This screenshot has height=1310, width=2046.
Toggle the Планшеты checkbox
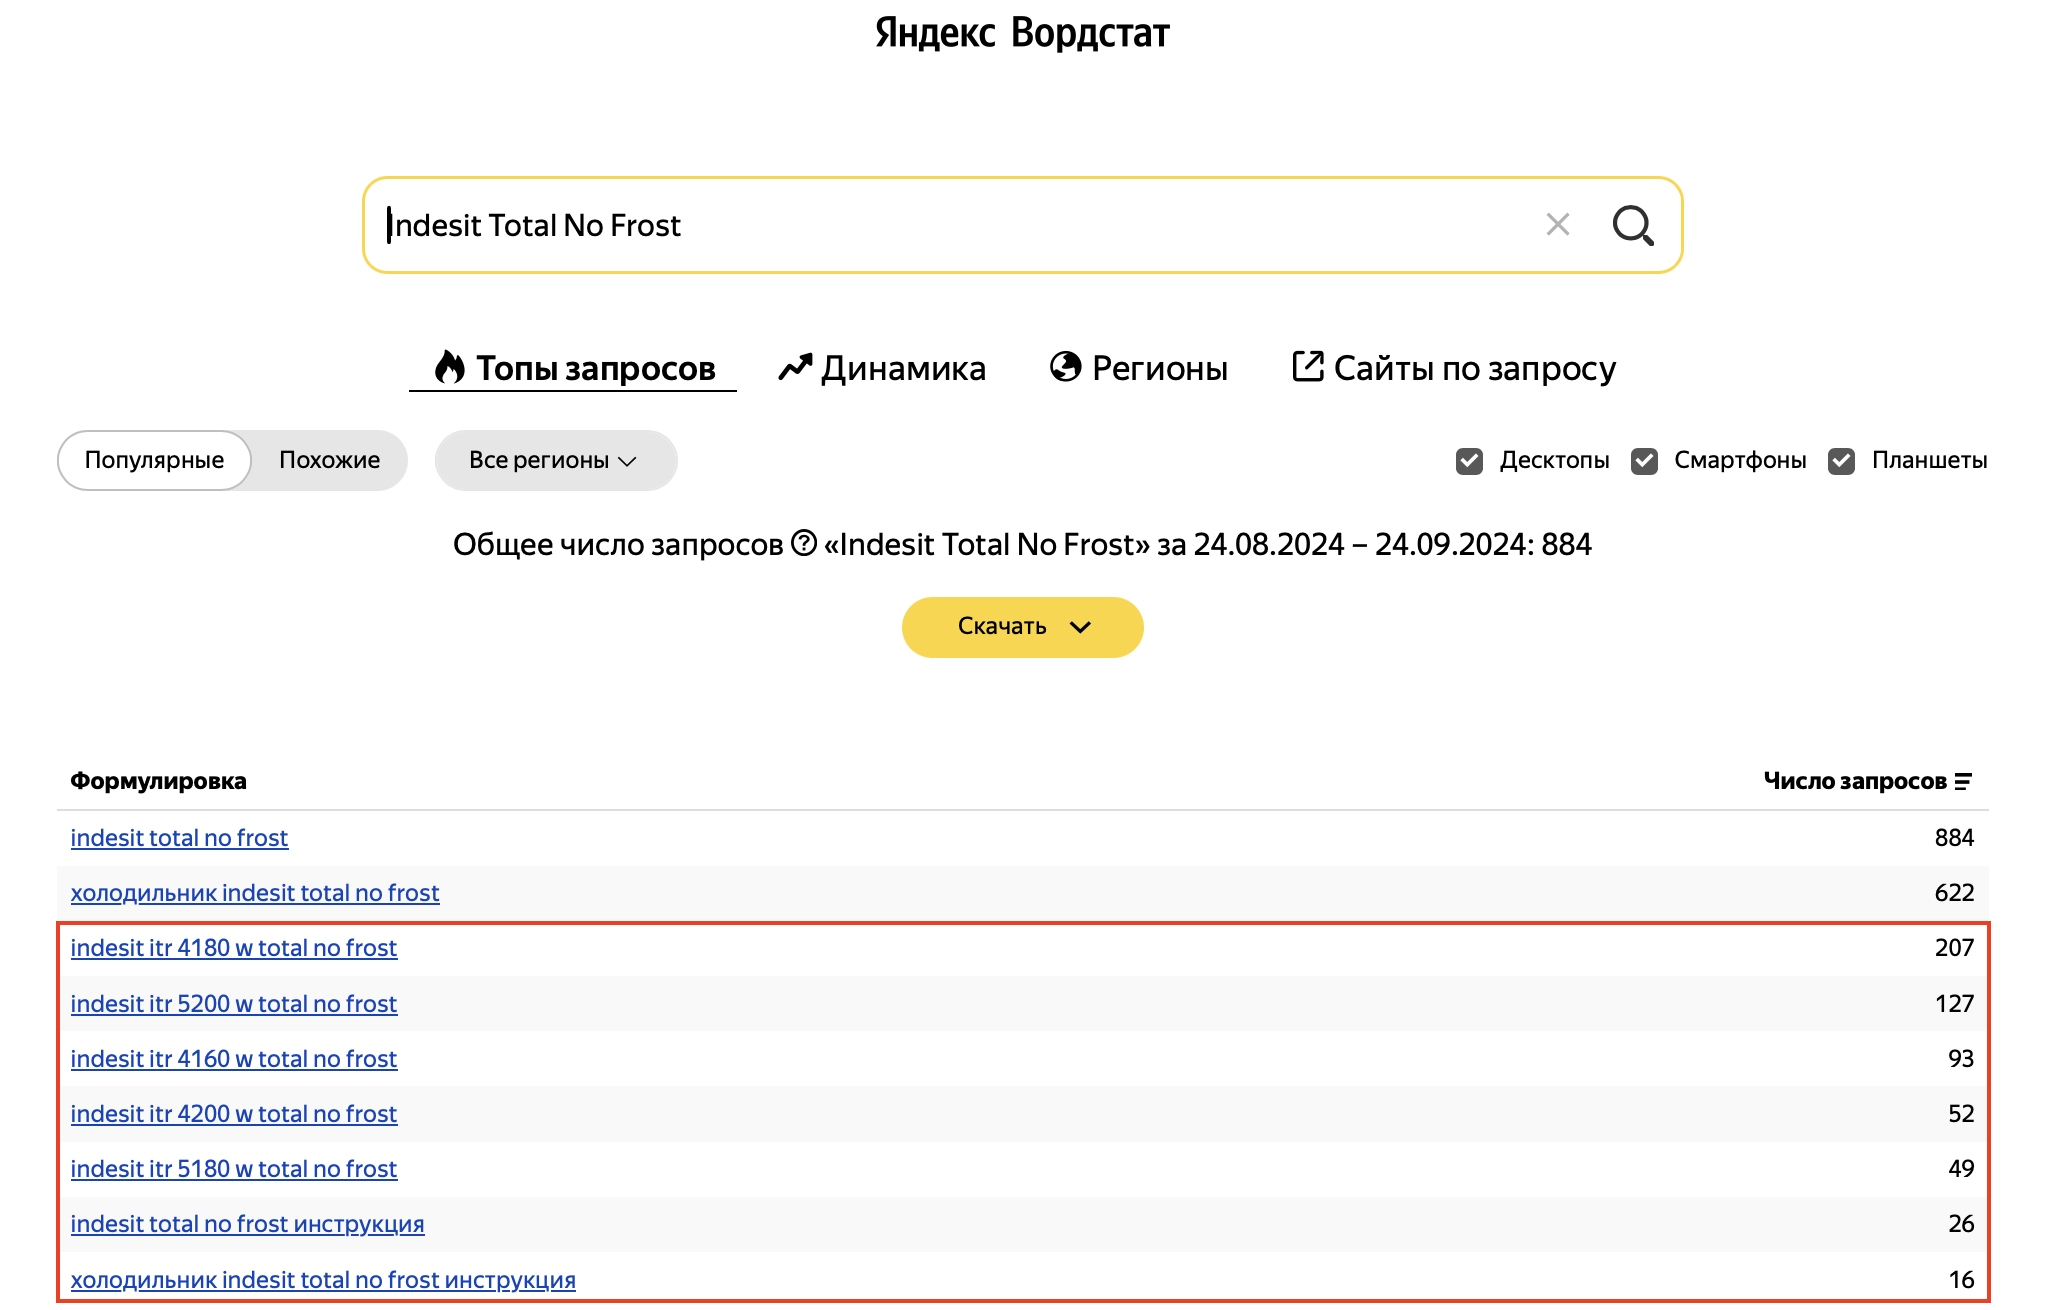click(1841, 461)
